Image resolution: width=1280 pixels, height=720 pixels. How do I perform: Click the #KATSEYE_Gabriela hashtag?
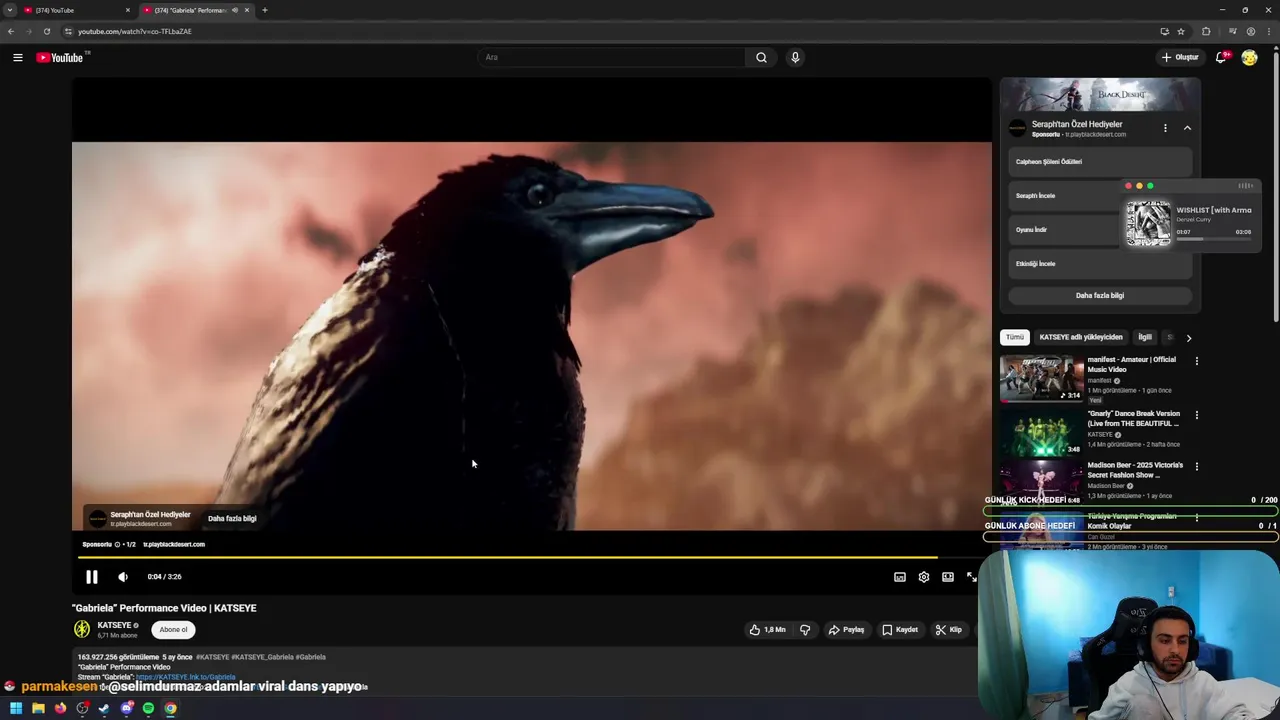click(x=263, y=657)
